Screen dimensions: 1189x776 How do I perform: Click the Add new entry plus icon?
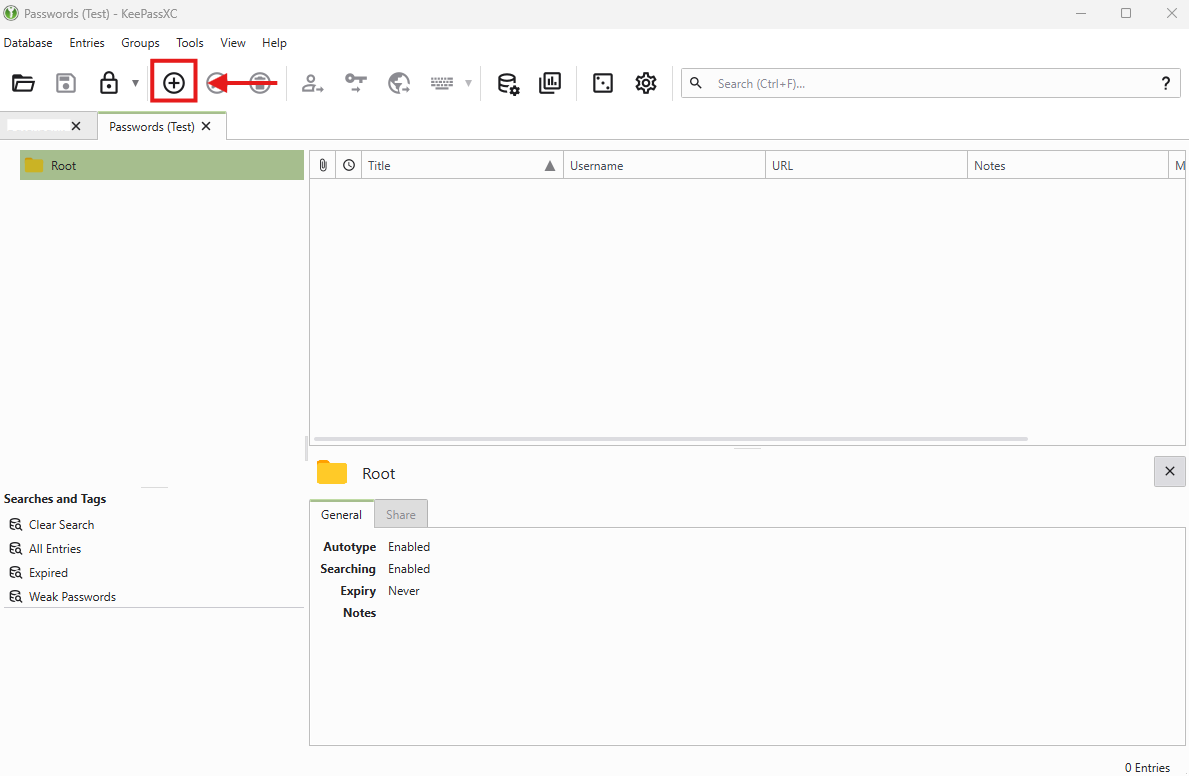point(174,83)
